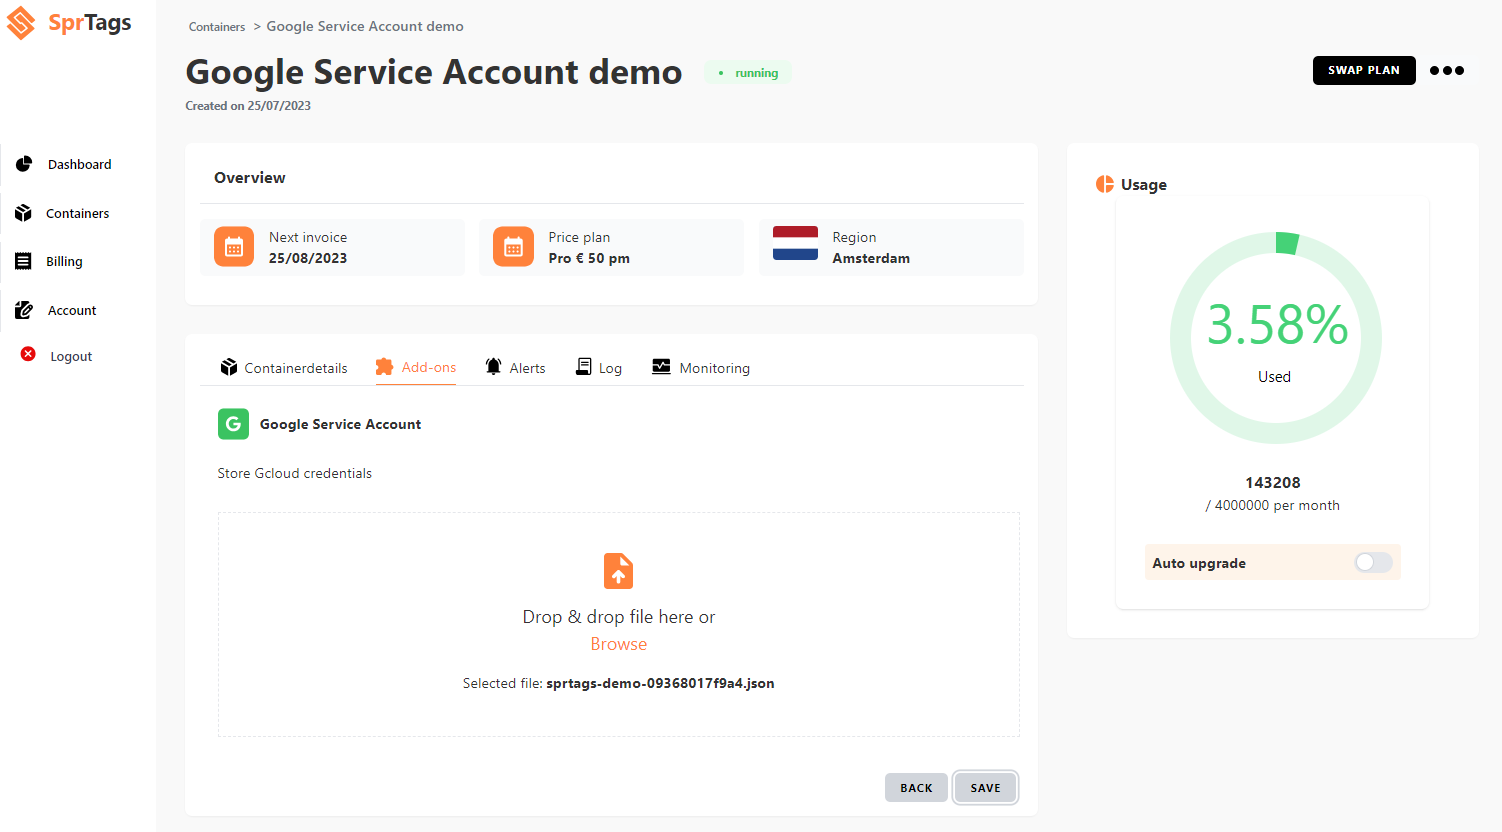Click the SAVE button
1502x832 pixels.
[985, 788]
